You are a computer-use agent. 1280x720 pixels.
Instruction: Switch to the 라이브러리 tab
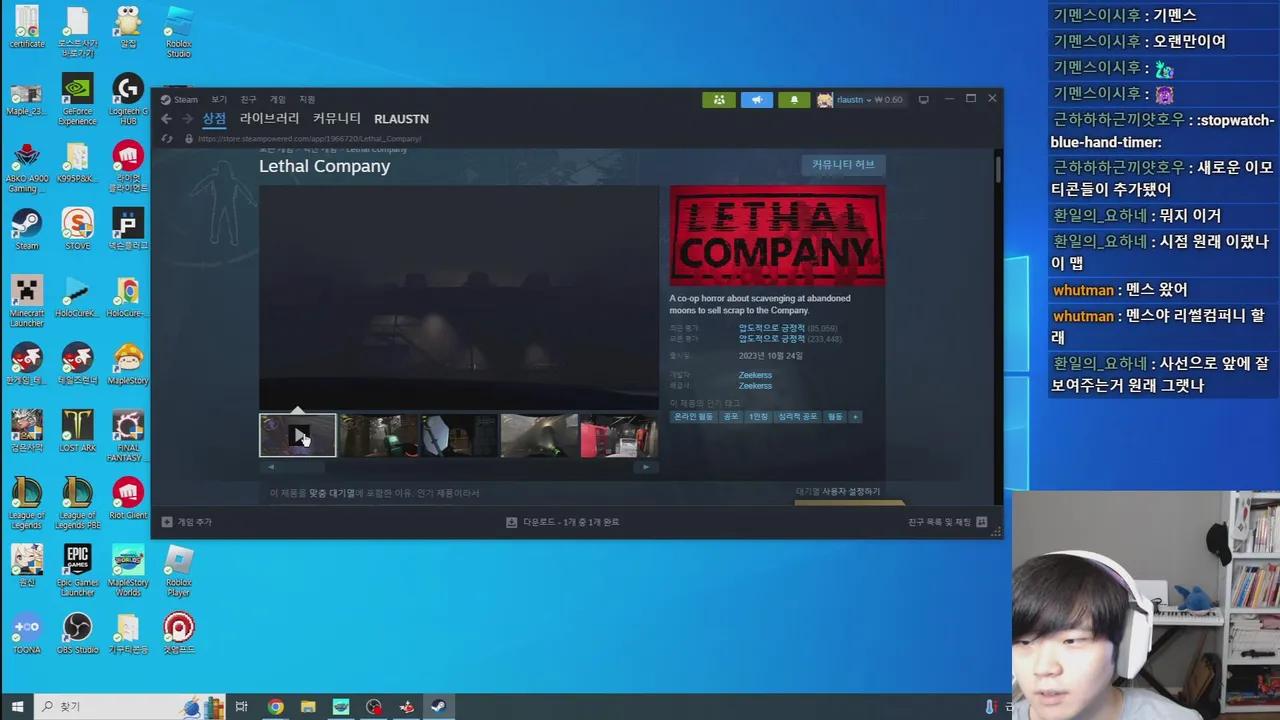coord(269,118)
